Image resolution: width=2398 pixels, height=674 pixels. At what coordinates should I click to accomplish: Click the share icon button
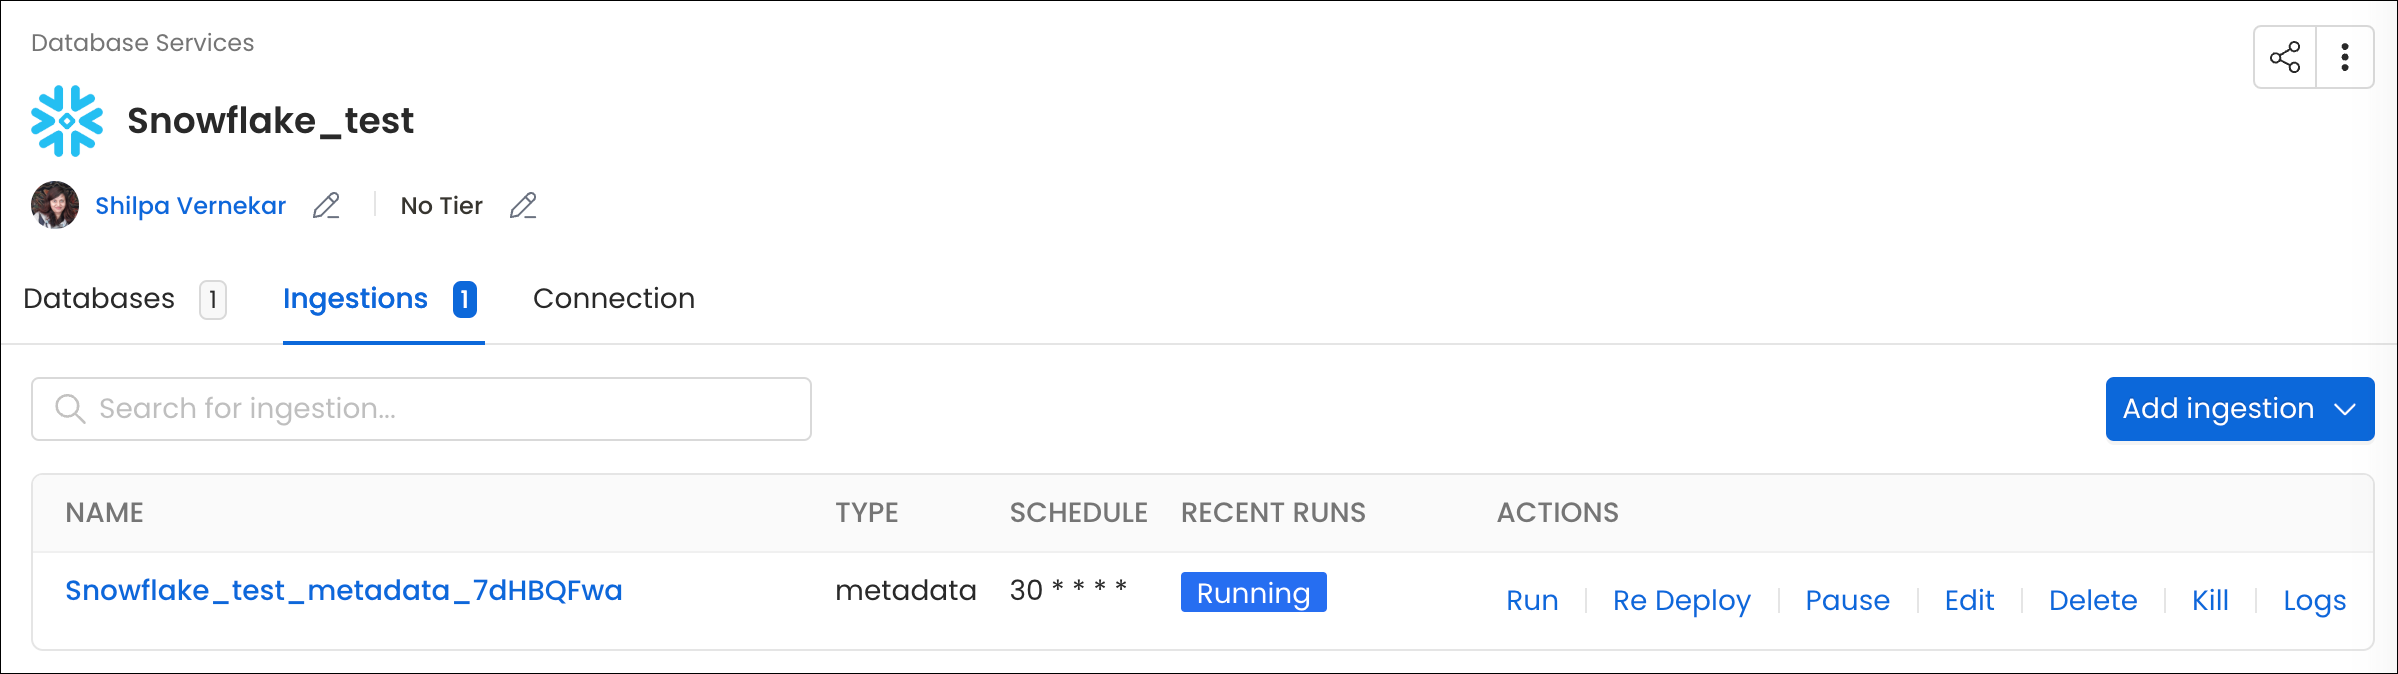[x=2285, y=57]
